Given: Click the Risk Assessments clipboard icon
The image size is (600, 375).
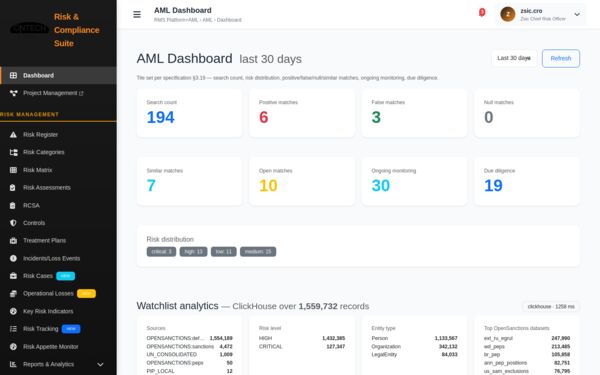Looking at the screenshot, I should click(x=13, y=188).
